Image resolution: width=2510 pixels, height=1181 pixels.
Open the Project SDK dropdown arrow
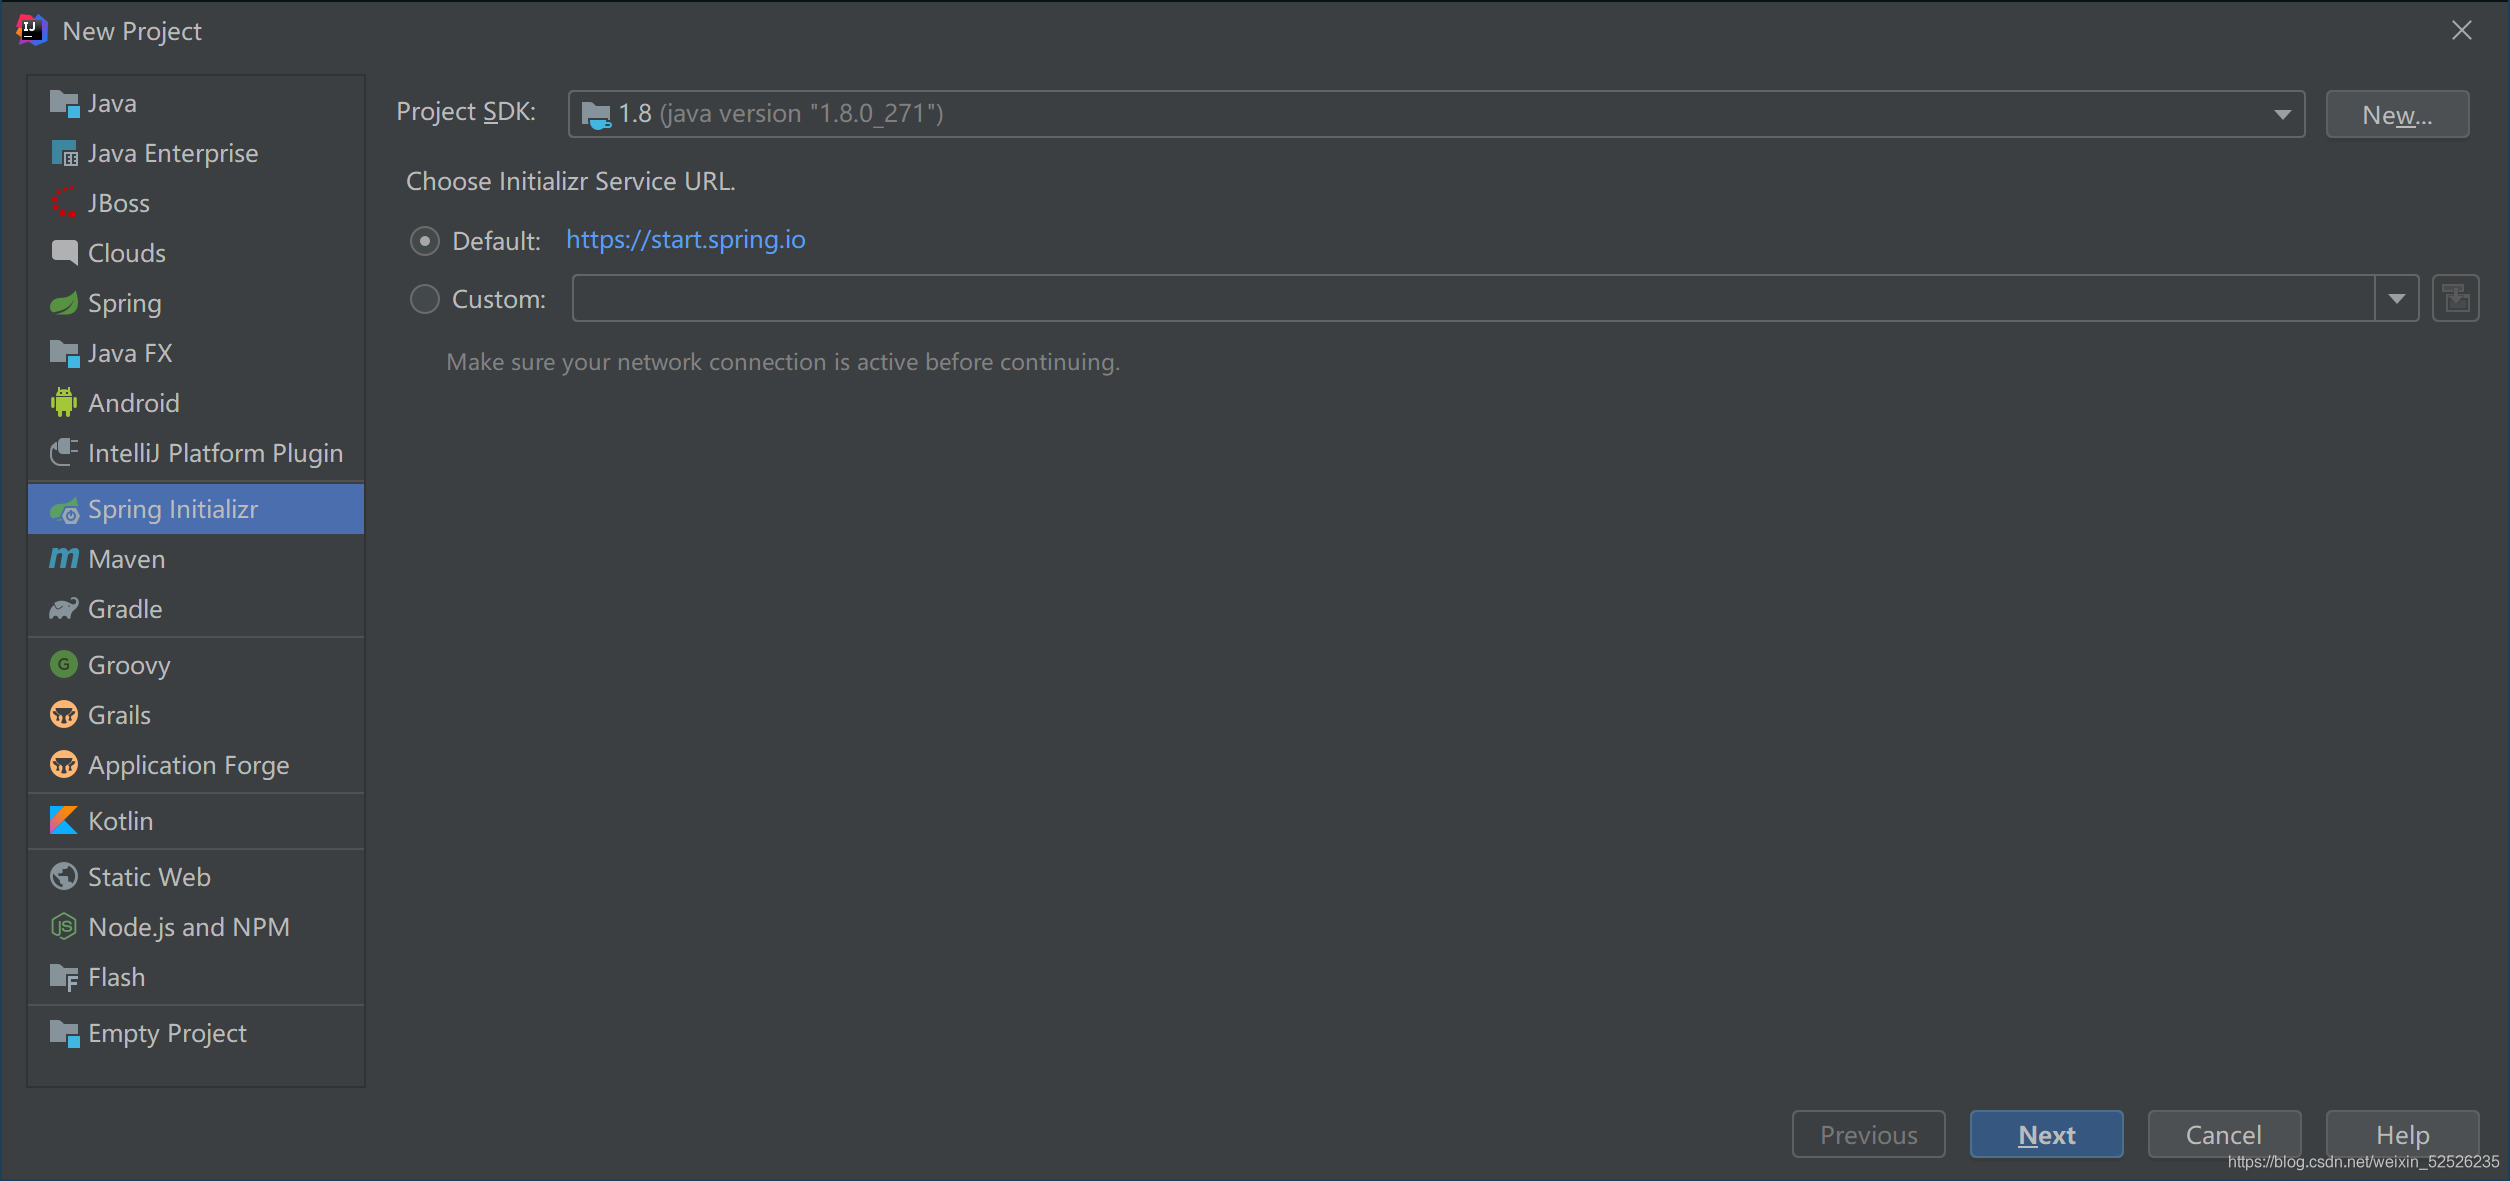2282,114
